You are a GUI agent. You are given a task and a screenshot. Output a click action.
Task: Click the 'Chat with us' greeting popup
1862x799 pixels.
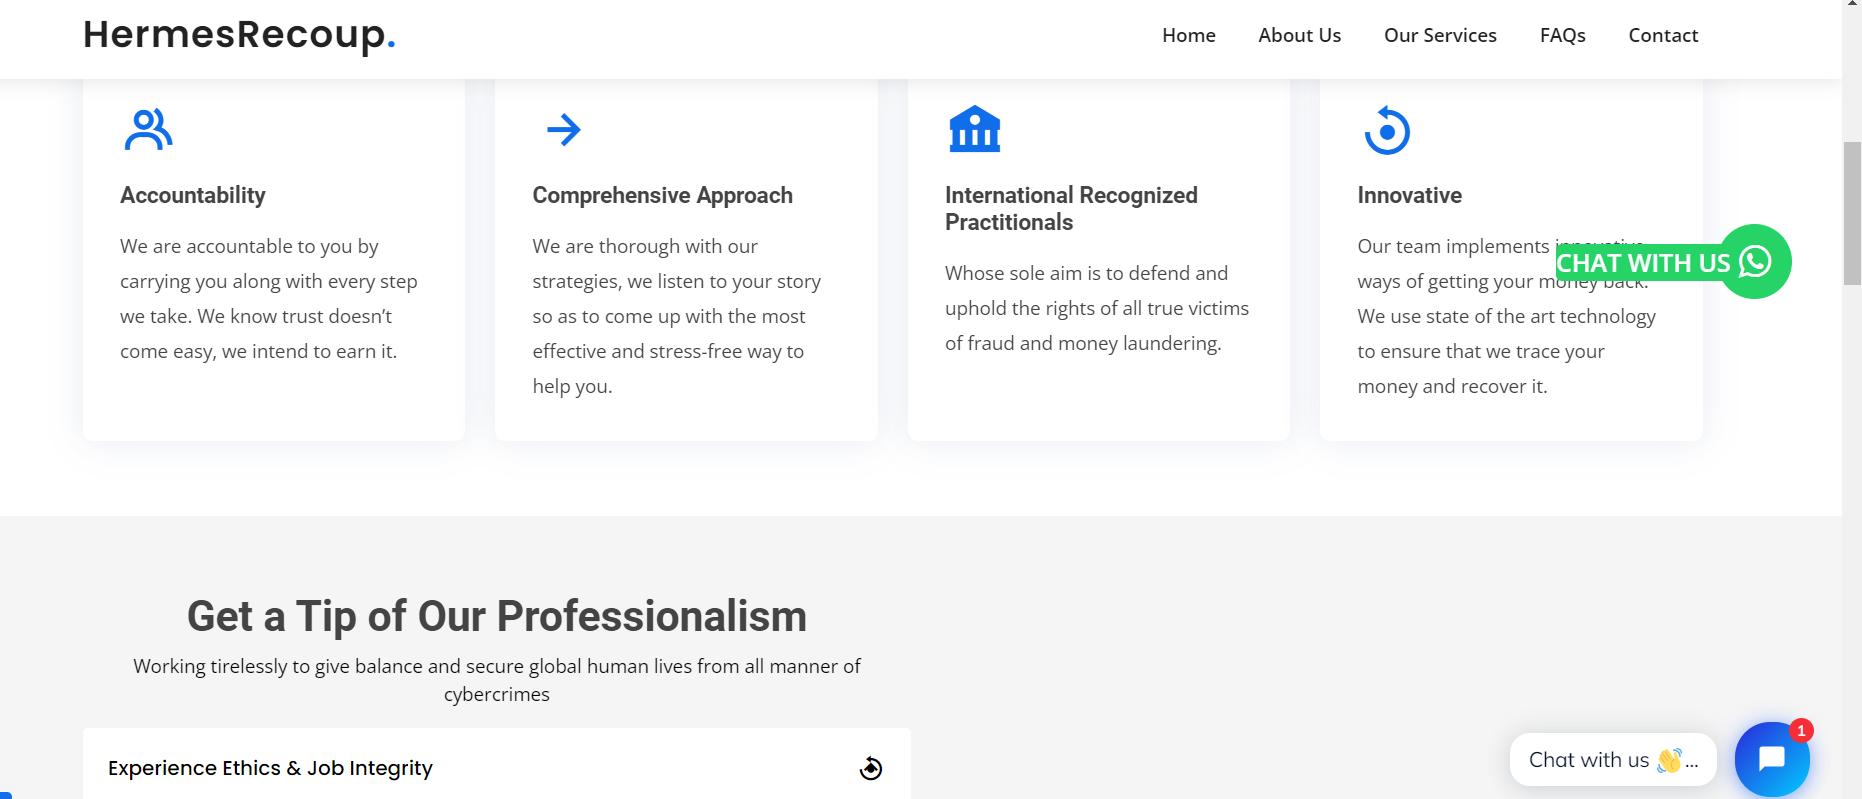(1612, 760)
